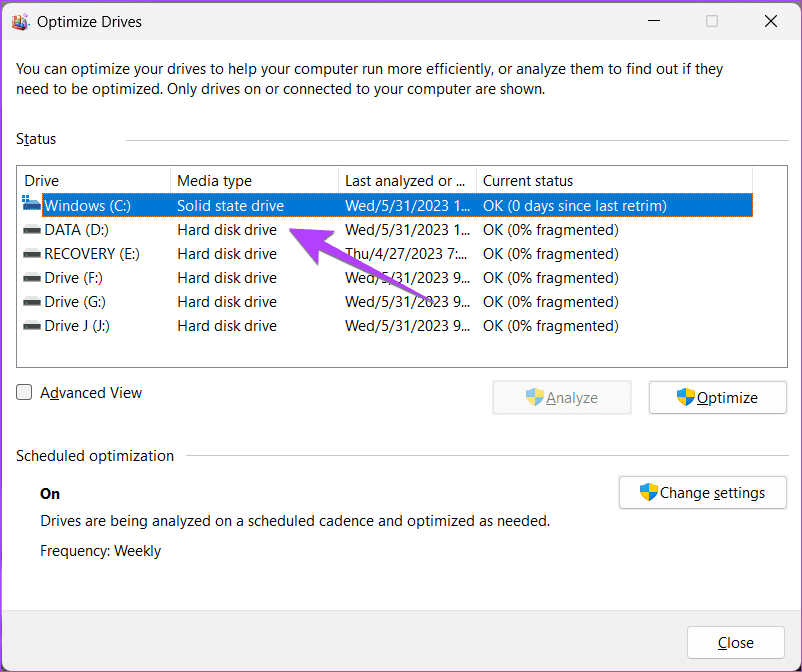Open Change settings for scheduled optimization
This screenshot has width=802, height=672.
(703, 492)
